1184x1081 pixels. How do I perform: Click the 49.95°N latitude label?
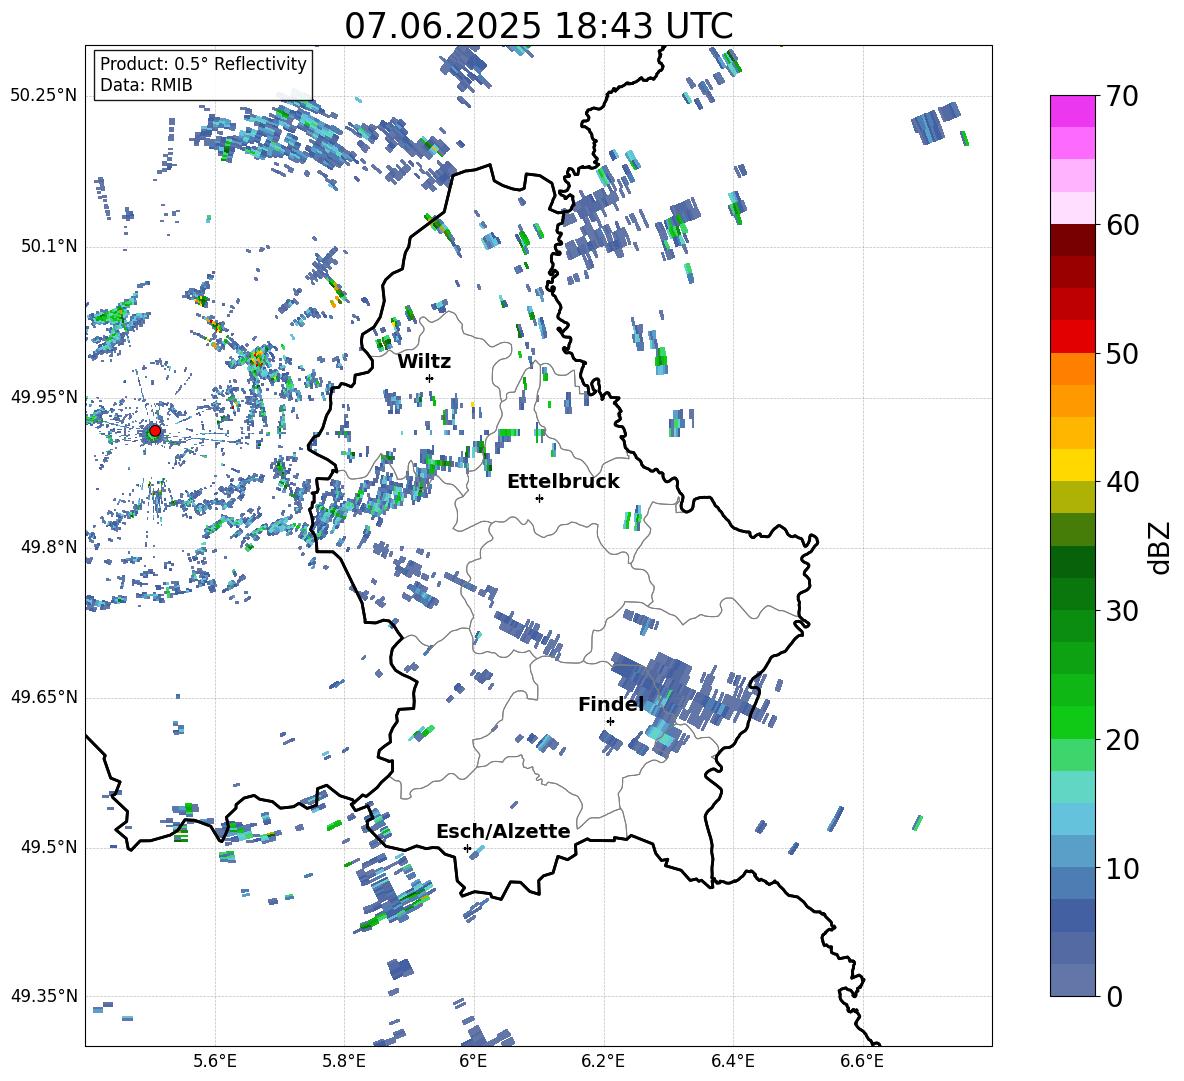click(x=44, y=397)
